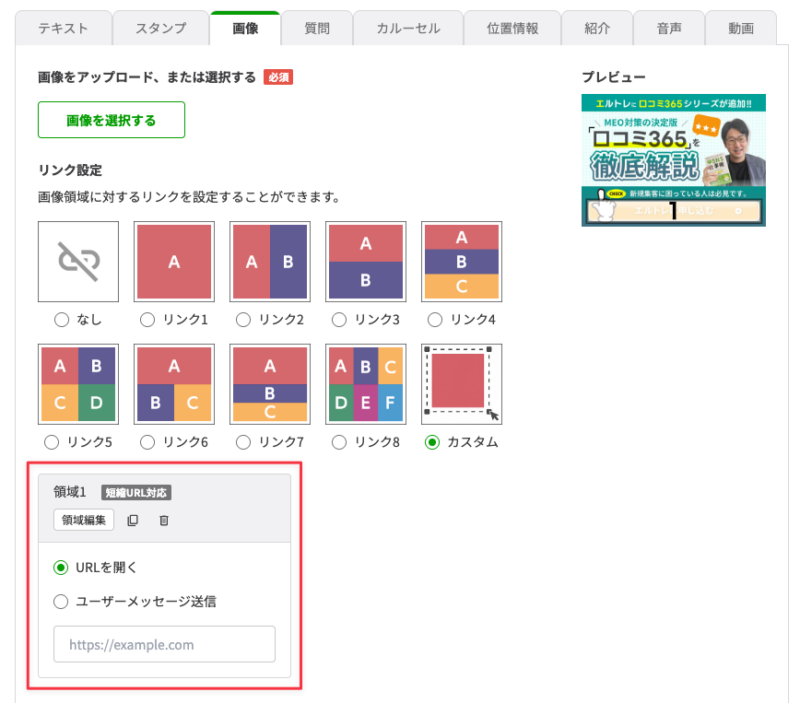800x703 pixels.
Task: Select the no-link broken chain layout icon
Action: [x=78, y=261]
